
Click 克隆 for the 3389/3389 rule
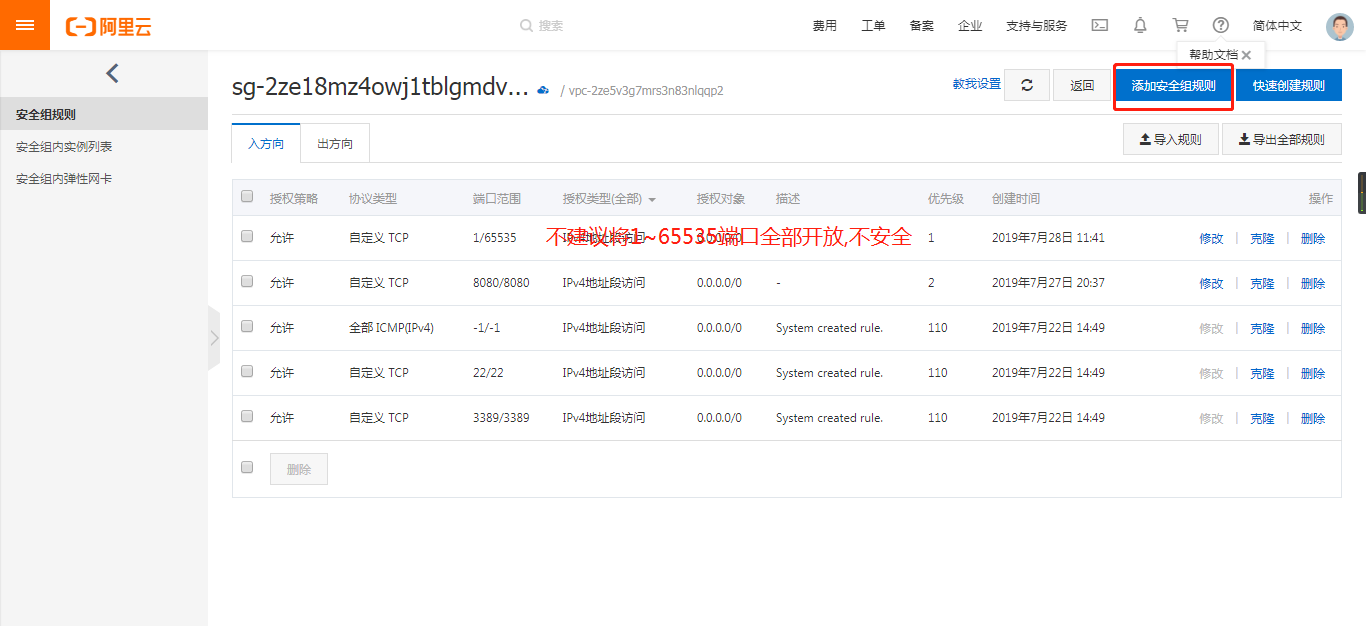click(x=1262, y=418)
